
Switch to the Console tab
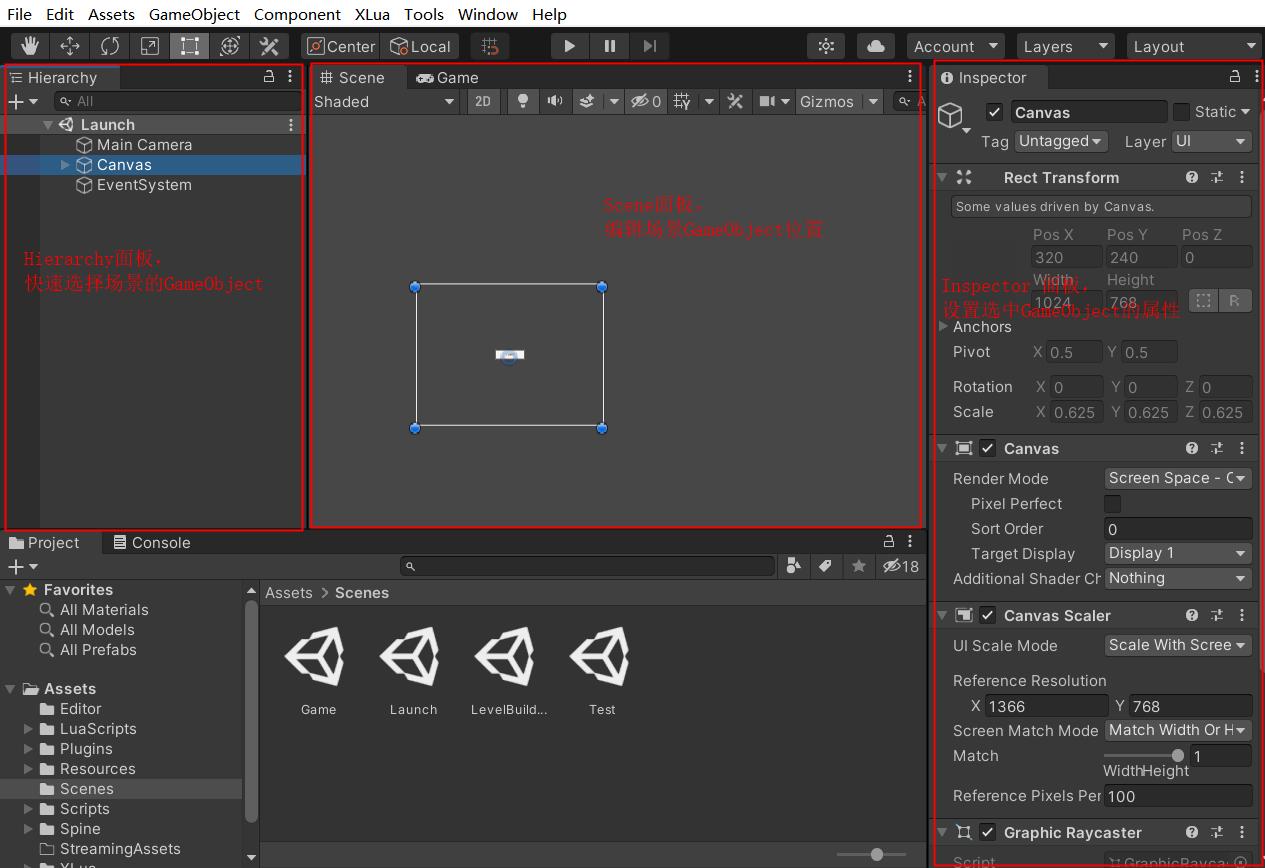151,542
